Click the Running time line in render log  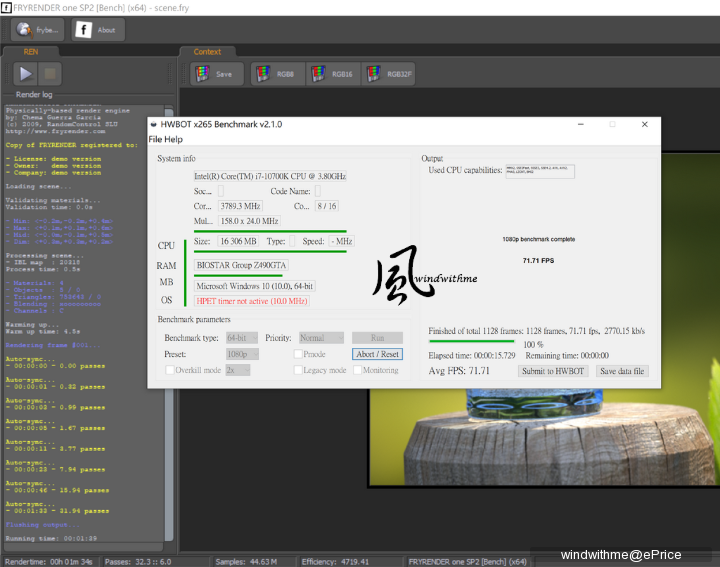coord(51,538)
